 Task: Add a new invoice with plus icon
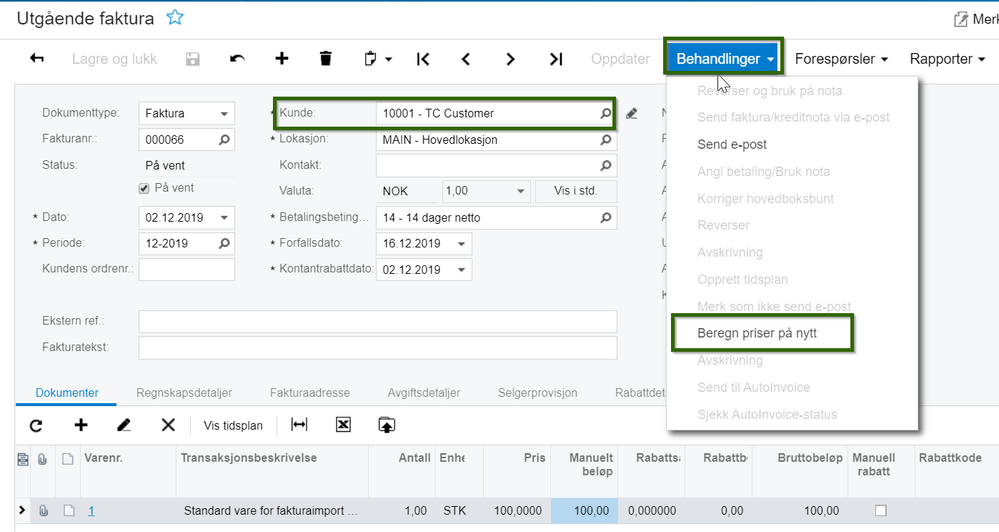(282, 59)
